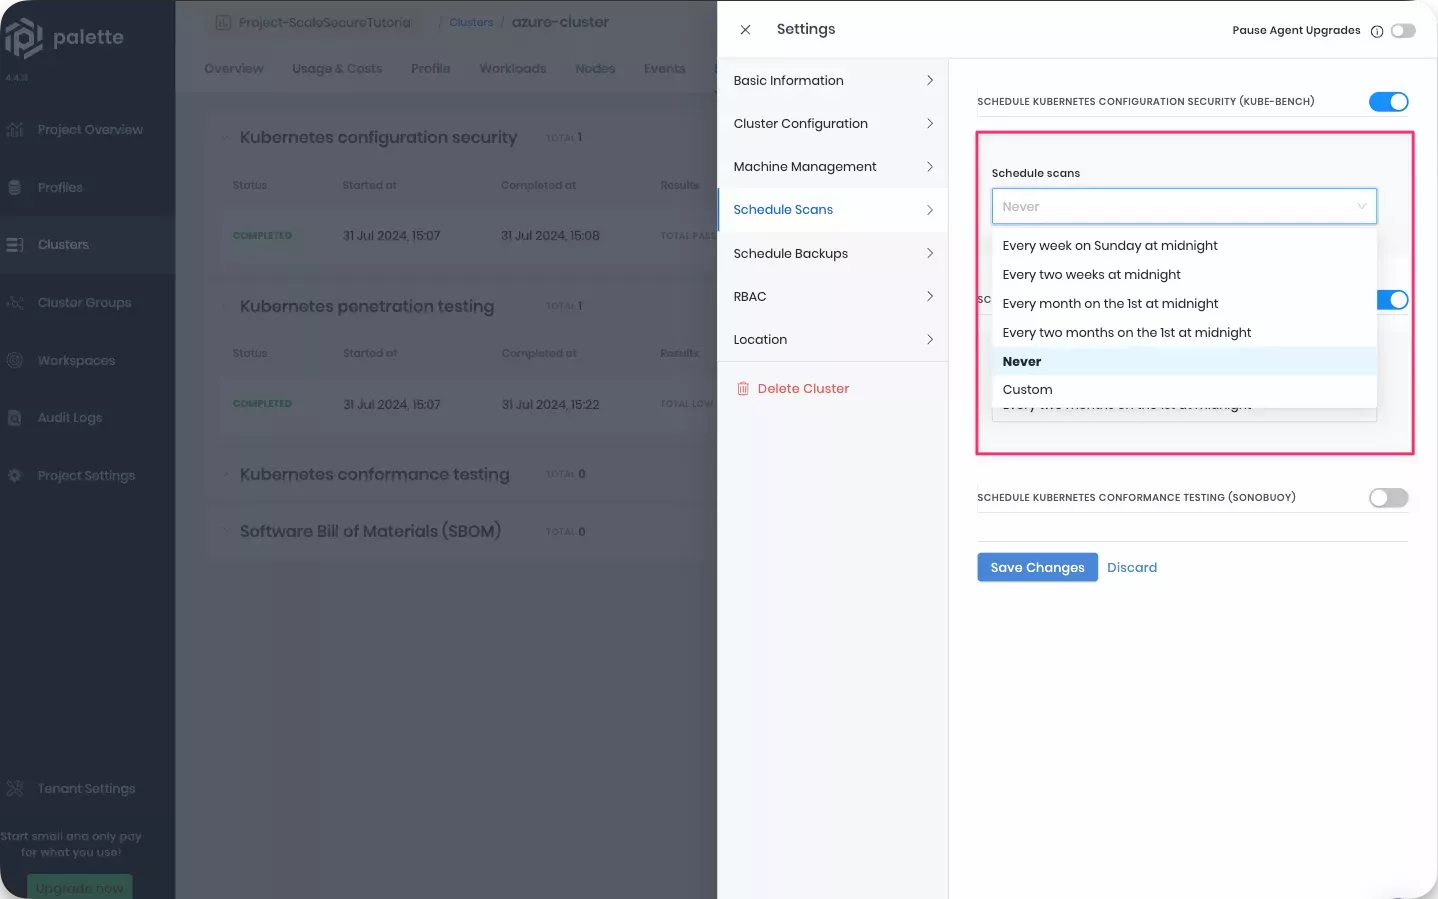Click the Profiles sidebar icon
This screenshot has height=899, width=1438.
pyautogui.click(x=15, y=188)
